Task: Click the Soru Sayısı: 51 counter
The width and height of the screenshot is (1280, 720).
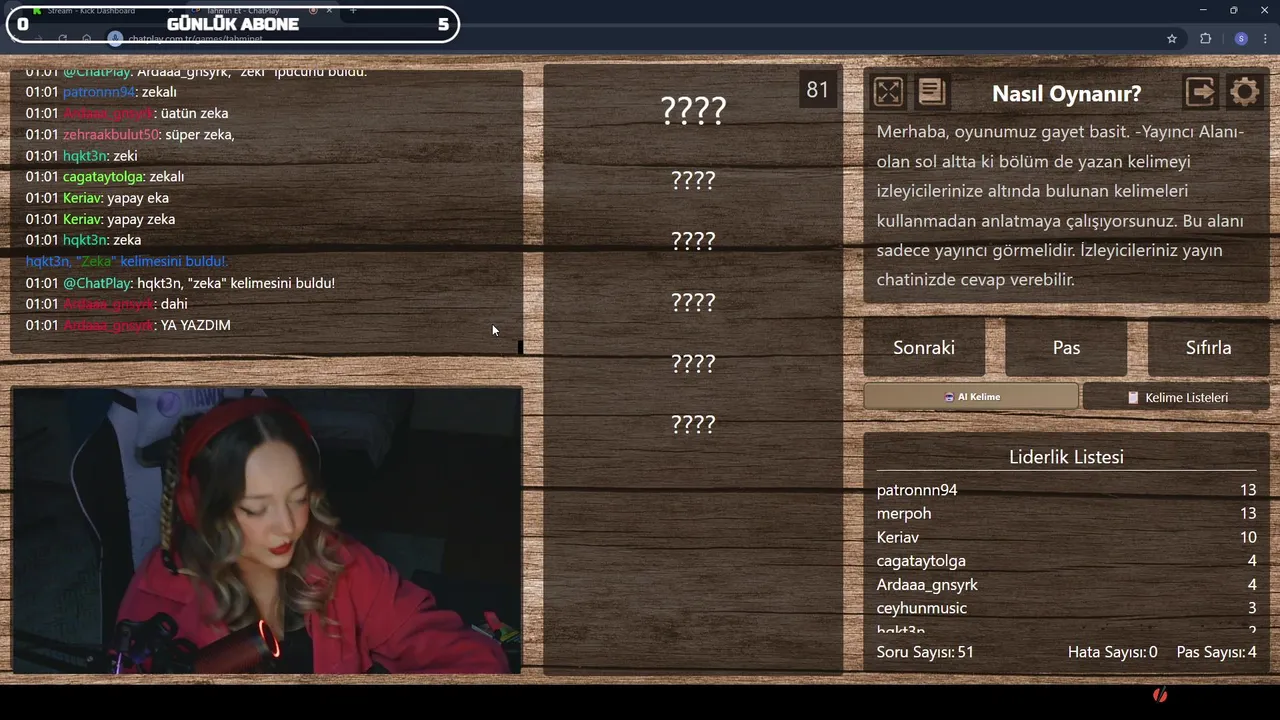Action: pos(925,652)
